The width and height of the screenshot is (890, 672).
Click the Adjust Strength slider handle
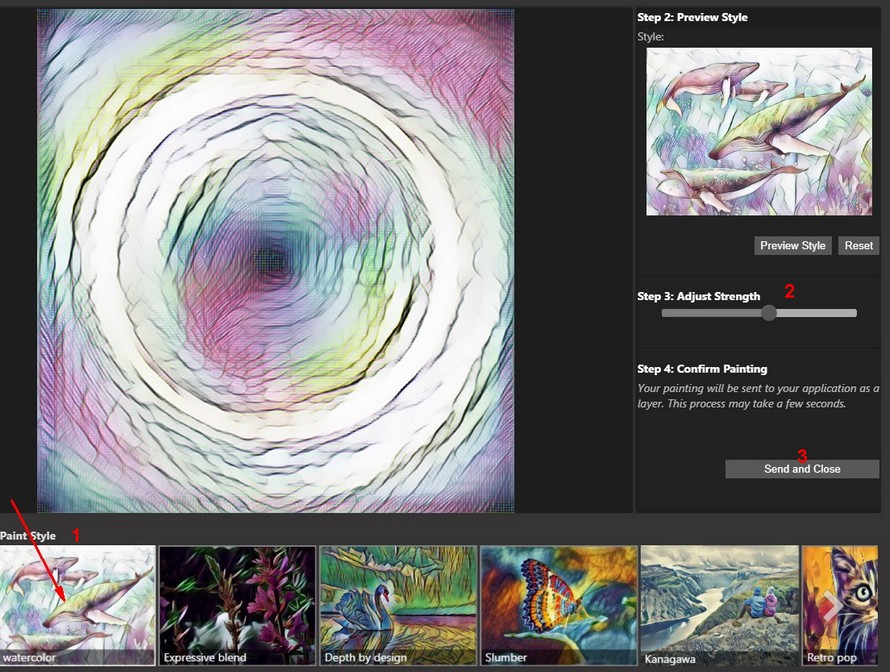[x=769, y=313]
